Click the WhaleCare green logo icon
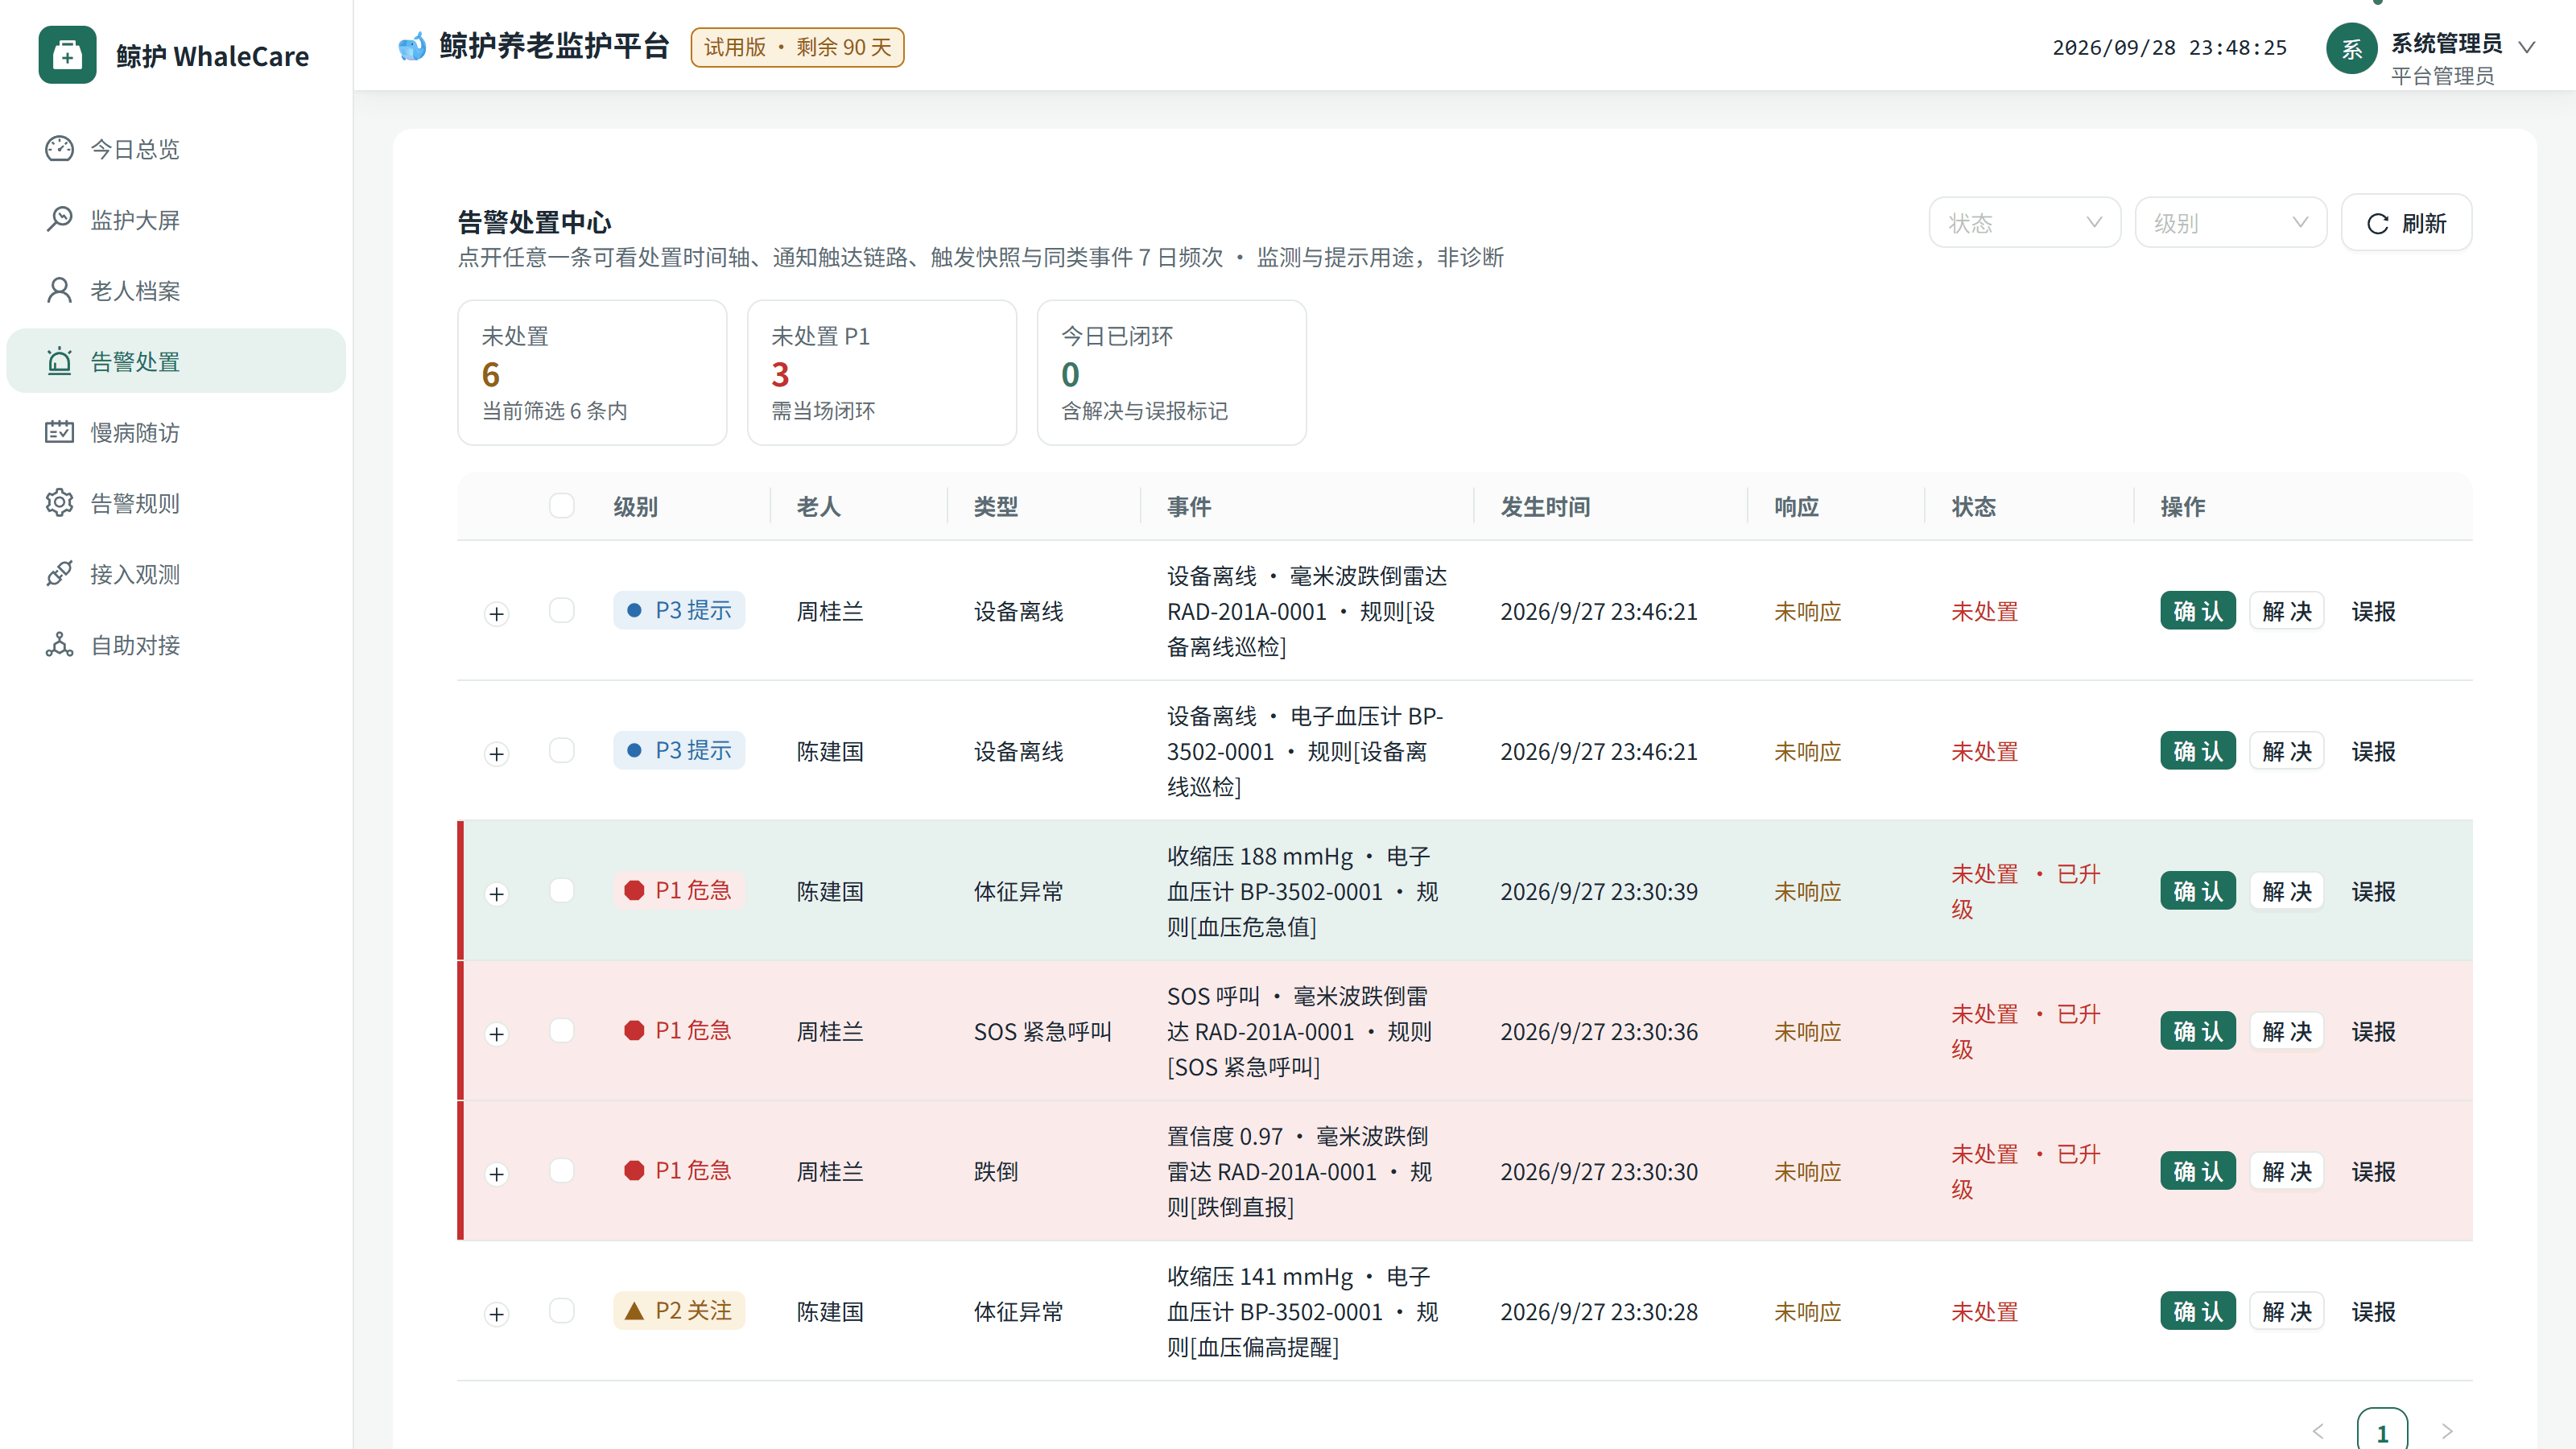 [67, 55]
